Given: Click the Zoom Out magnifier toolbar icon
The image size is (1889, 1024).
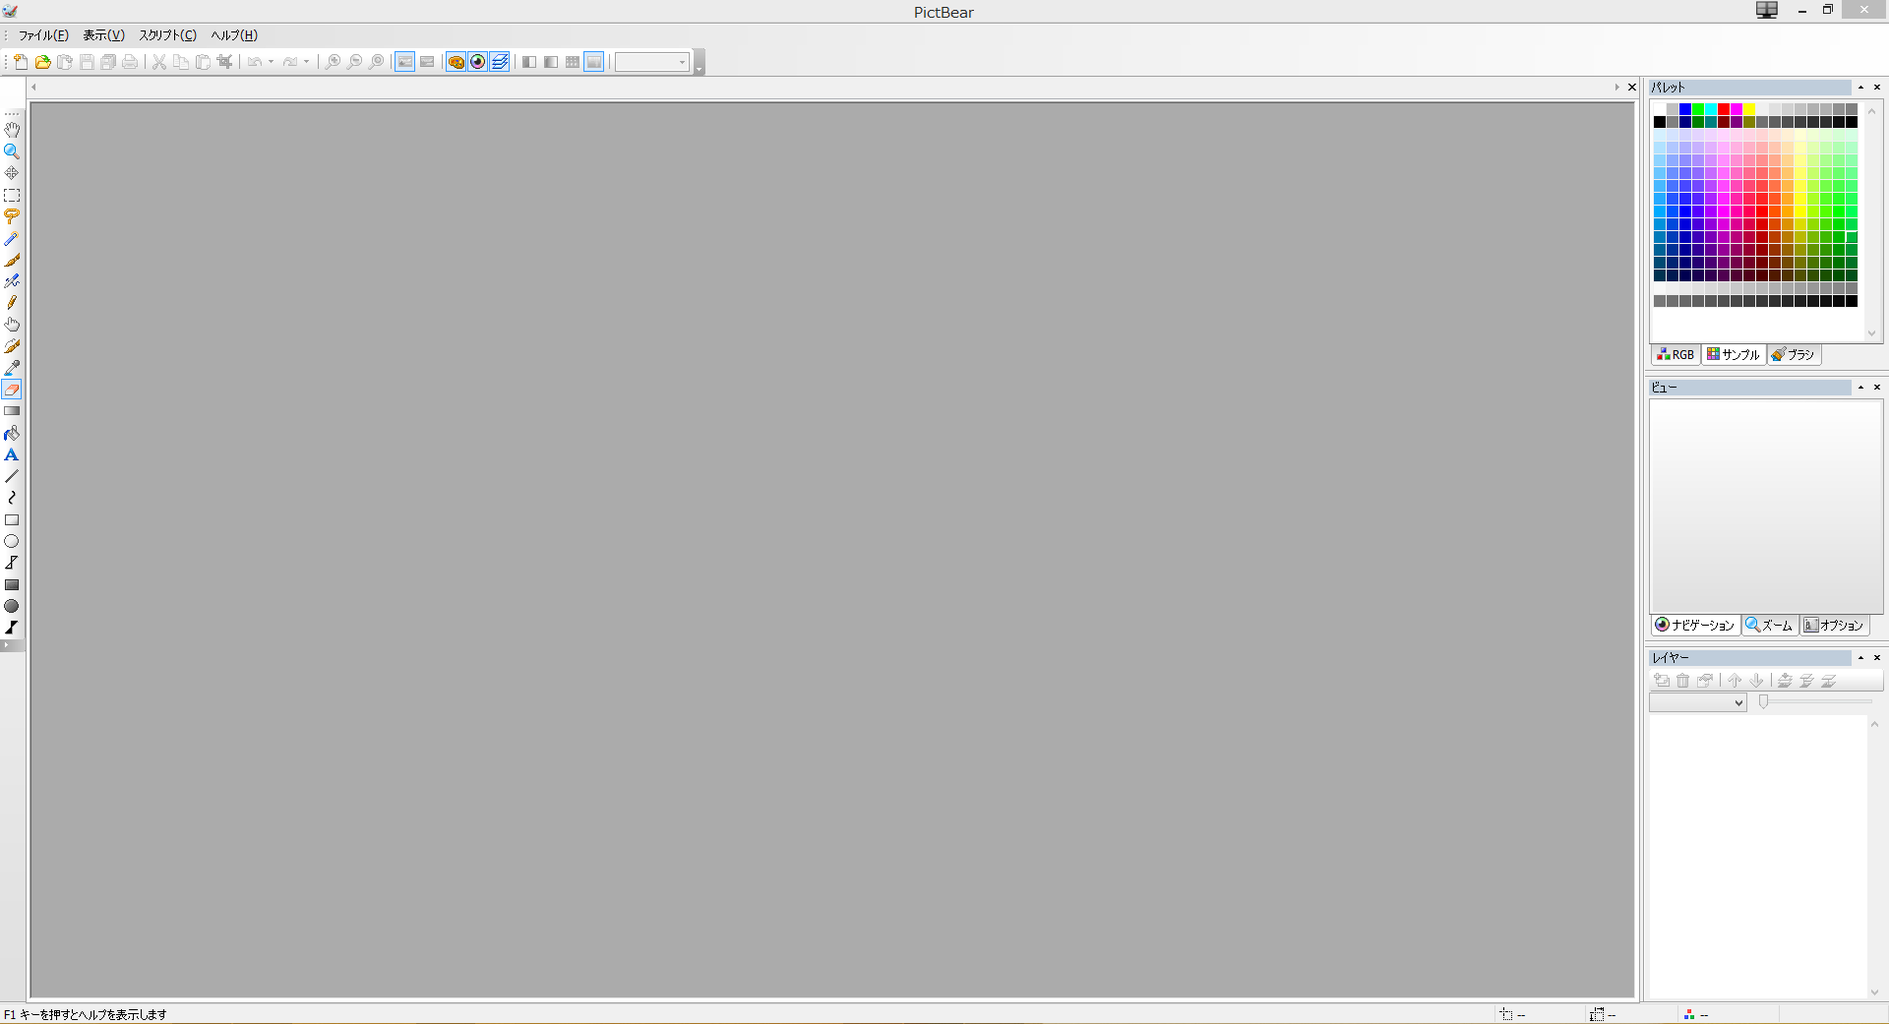Looking at the screenshot, I should (355, 62).
